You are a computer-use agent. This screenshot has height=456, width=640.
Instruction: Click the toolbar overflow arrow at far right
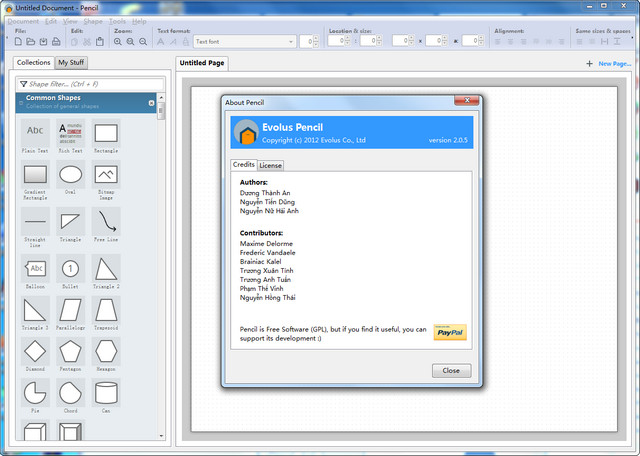point(633,38)
